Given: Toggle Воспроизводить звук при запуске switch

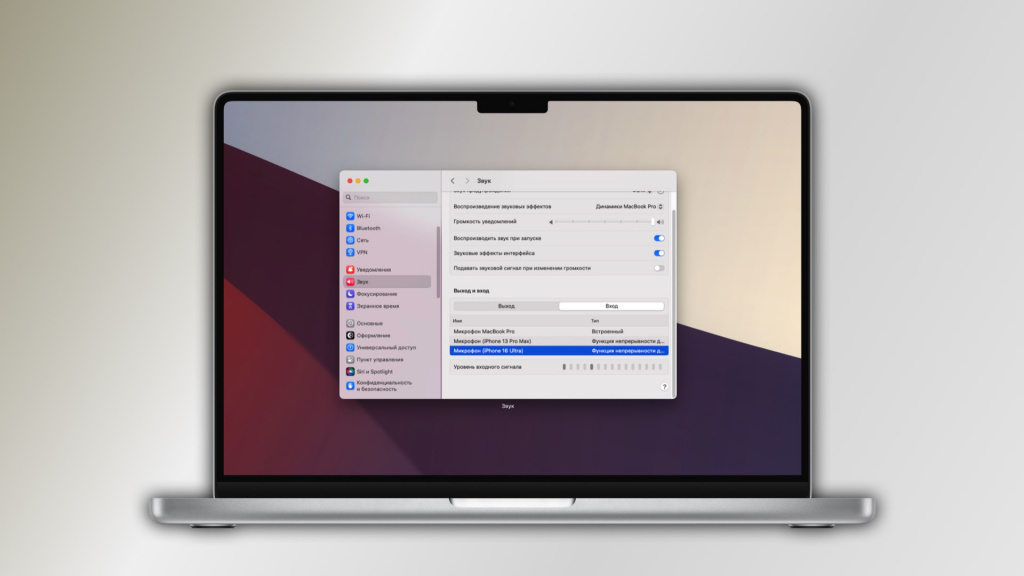Looking at the screenshot, I should (x=659, y=238).
